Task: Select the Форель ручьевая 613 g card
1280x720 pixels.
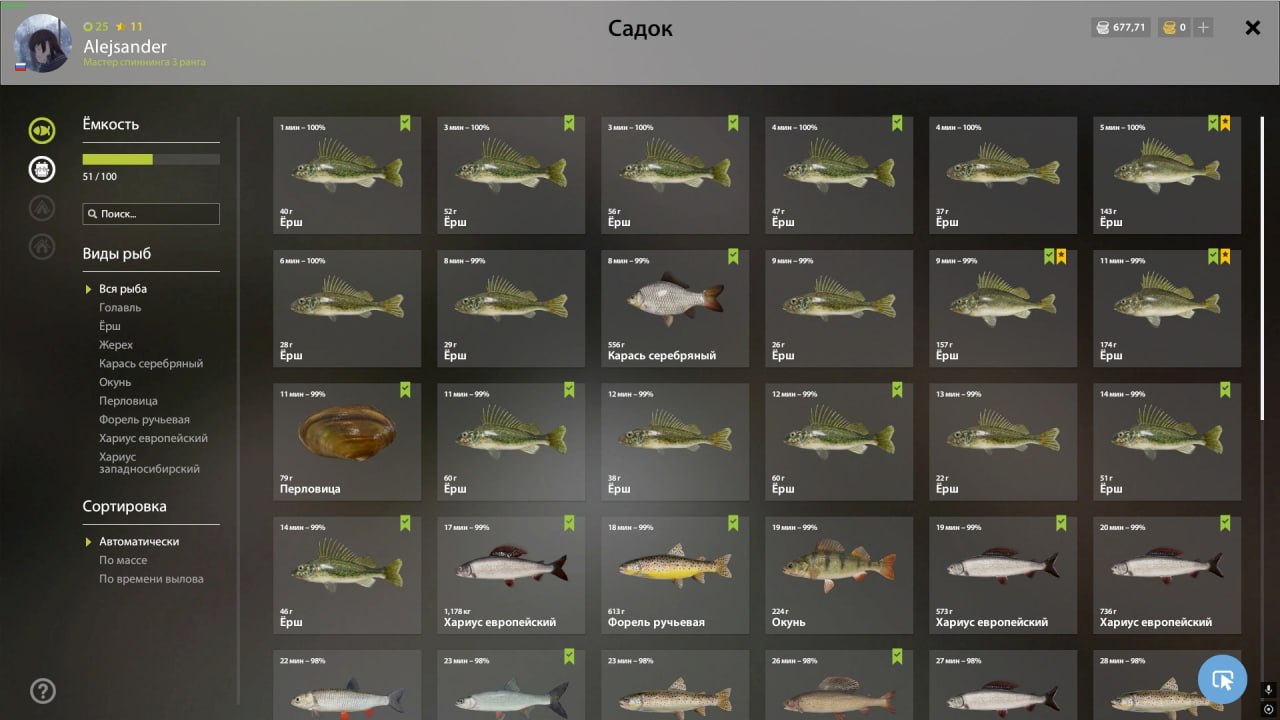Action: 675,574
